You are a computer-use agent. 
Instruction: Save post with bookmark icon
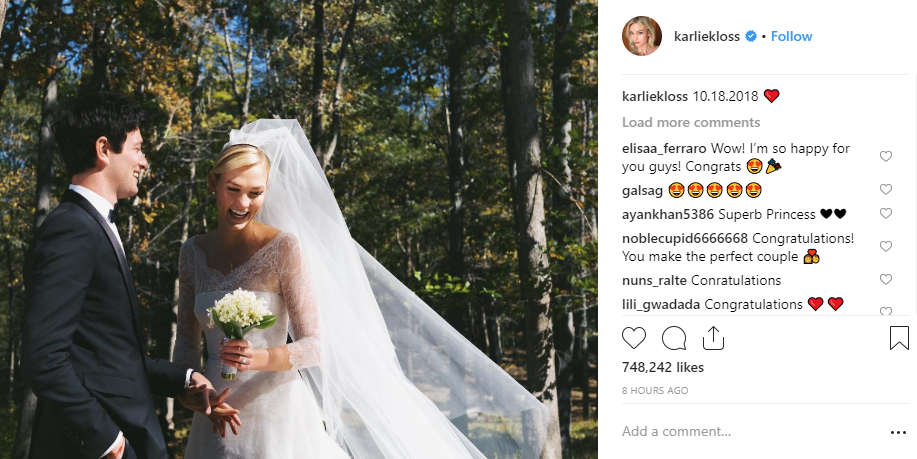(899, 338)
